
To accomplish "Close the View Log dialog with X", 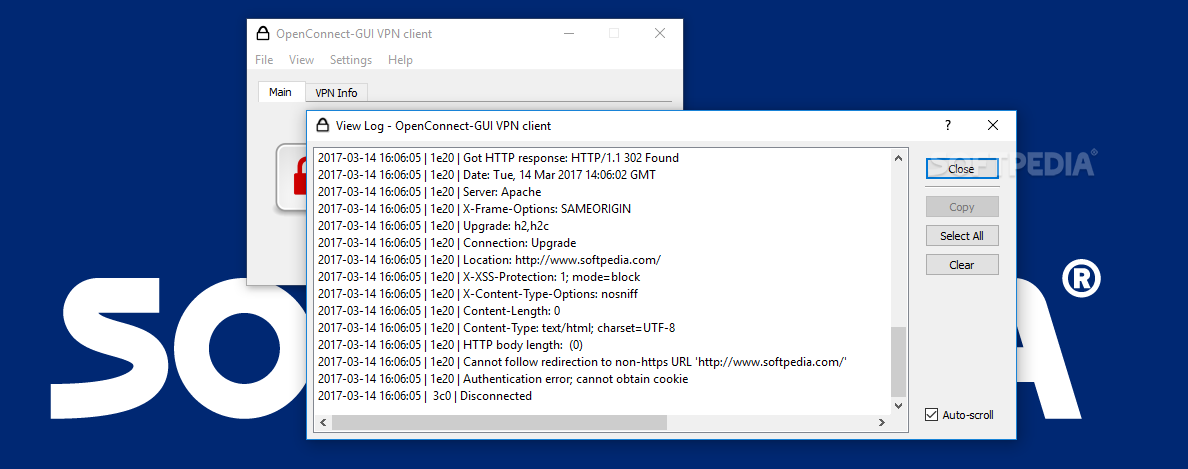I will pyautogui.click(x=993, y=126).
